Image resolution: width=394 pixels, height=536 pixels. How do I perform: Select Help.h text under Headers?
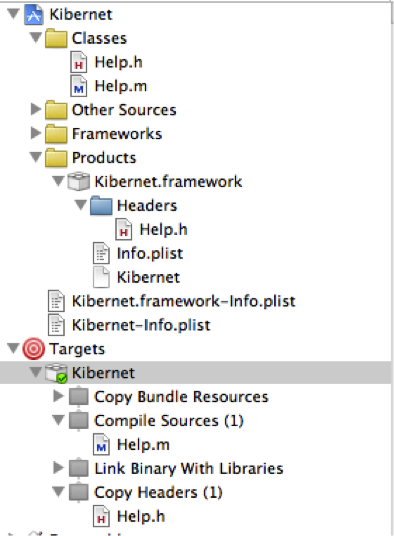[163, 230]
